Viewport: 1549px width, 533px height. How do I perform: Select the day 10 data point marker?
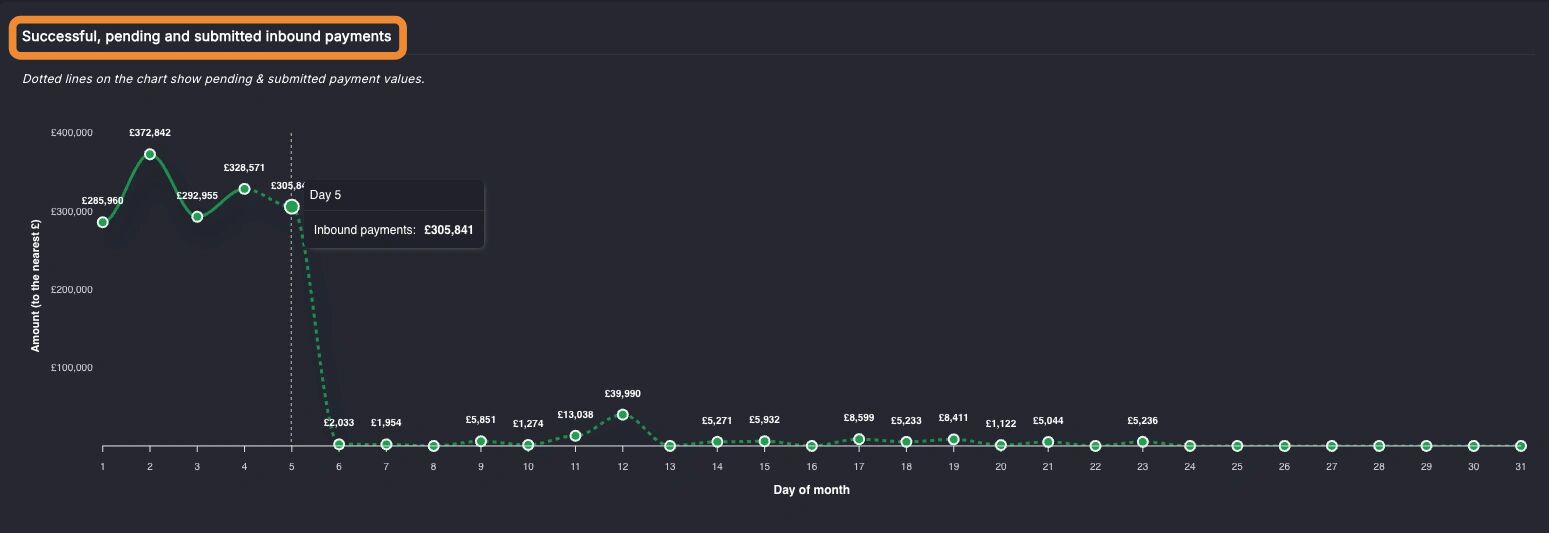[x=528, y=445]
